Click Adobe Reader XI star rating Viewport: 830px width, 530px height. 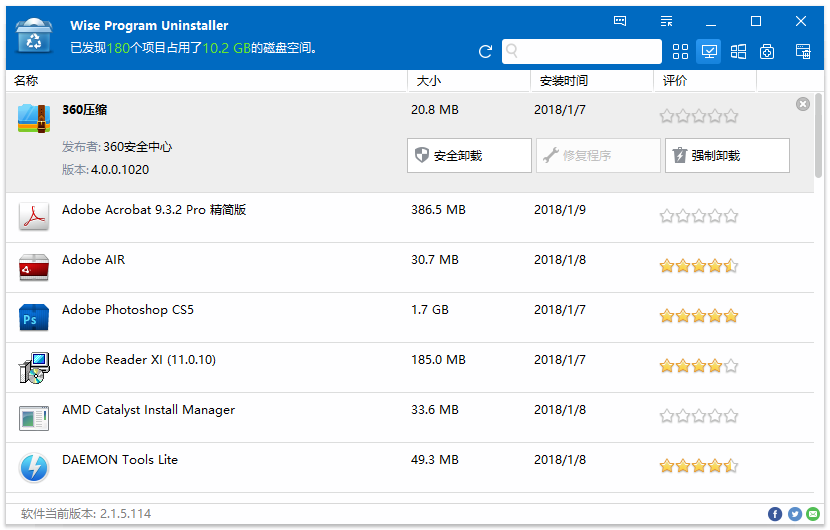pos(699,366)
